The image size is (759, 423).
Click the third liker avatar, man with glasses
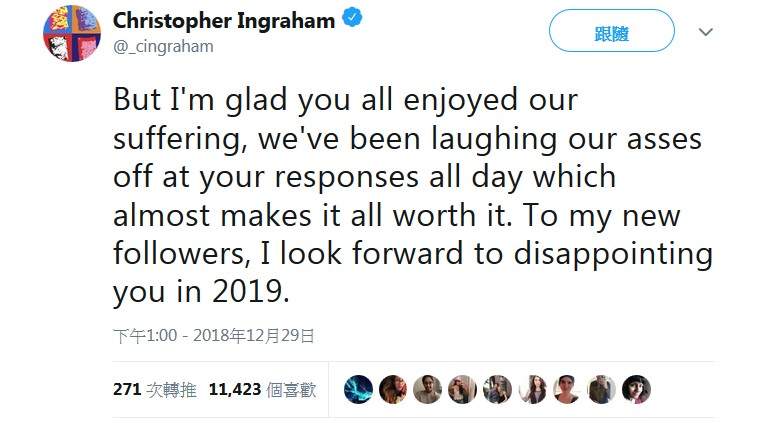click(428, 389)
